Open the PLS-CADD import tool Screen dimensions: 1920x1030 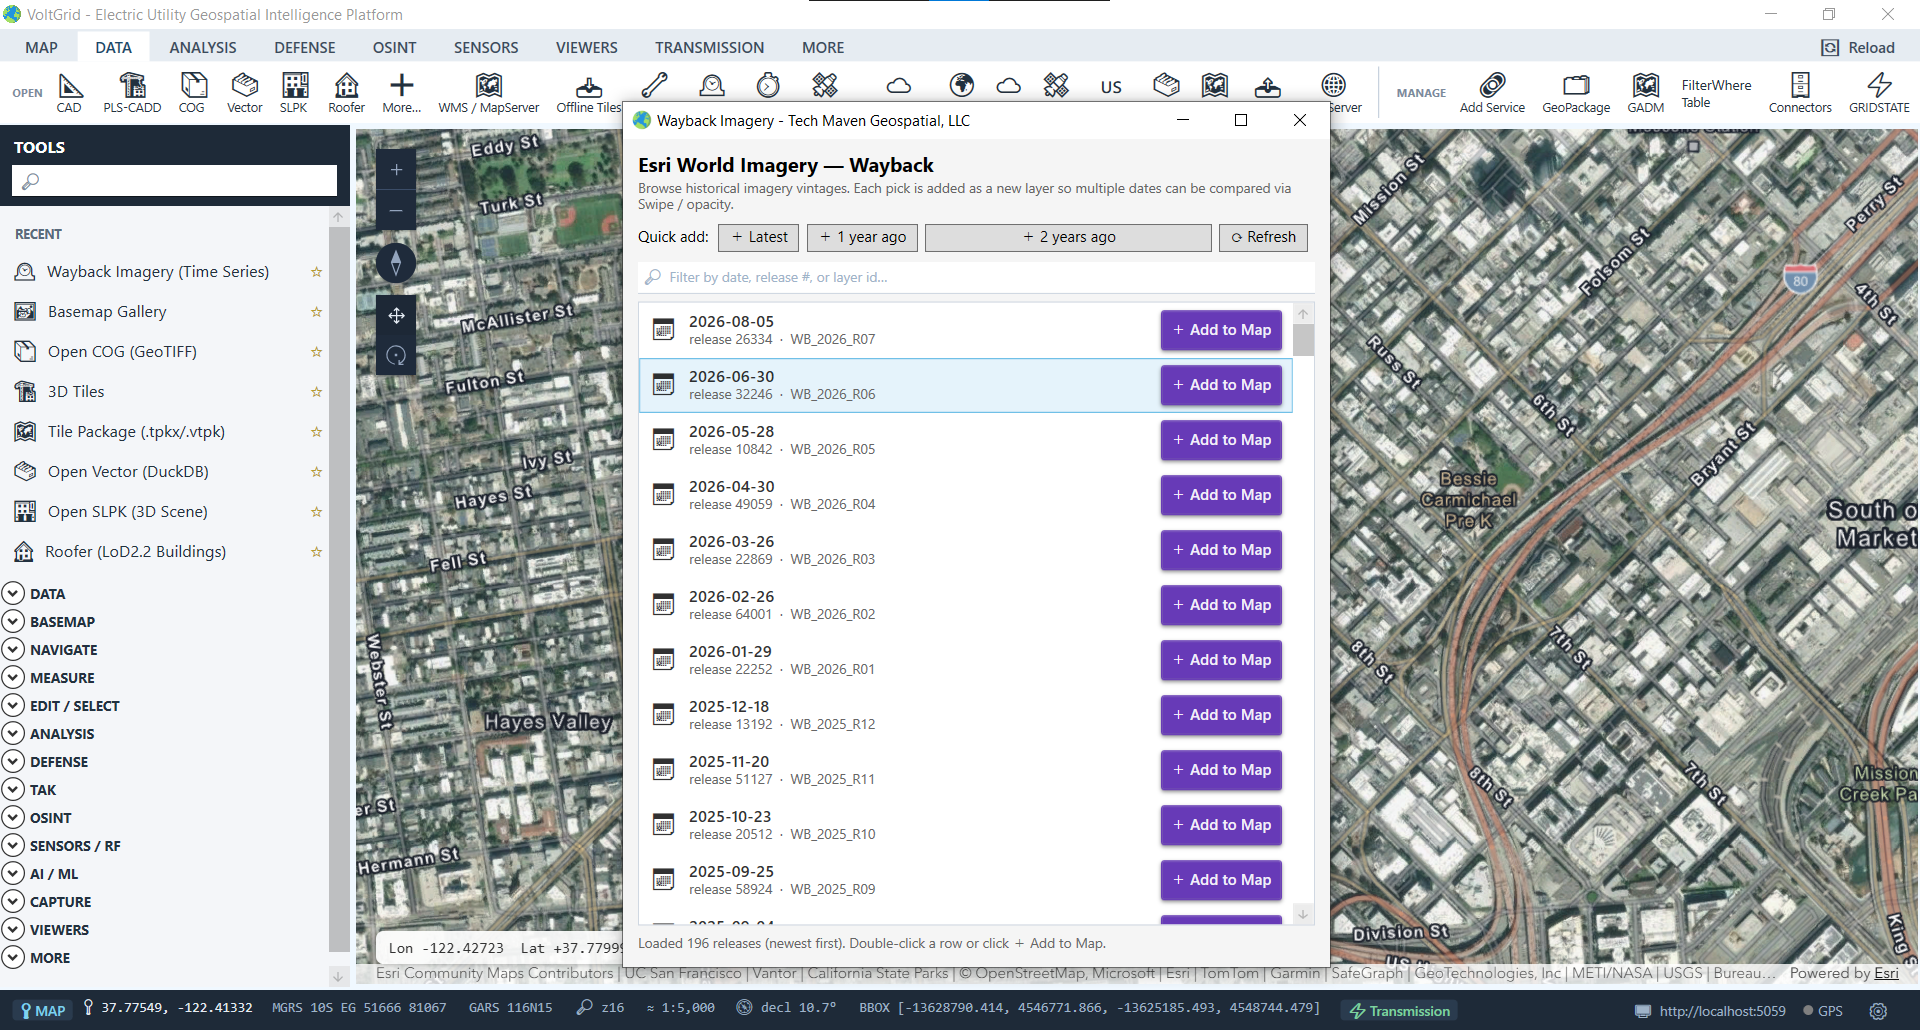click(132, 93)
